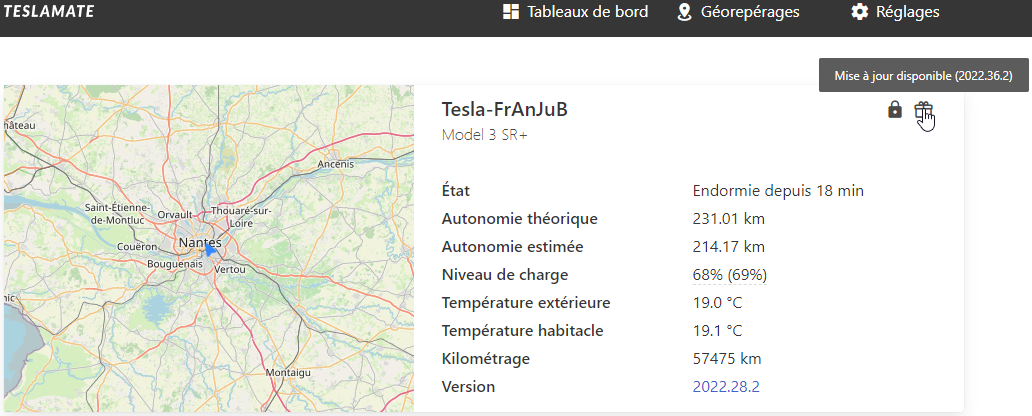Open the Géorepérages page

pyautogui.click(x=738, y=12)
